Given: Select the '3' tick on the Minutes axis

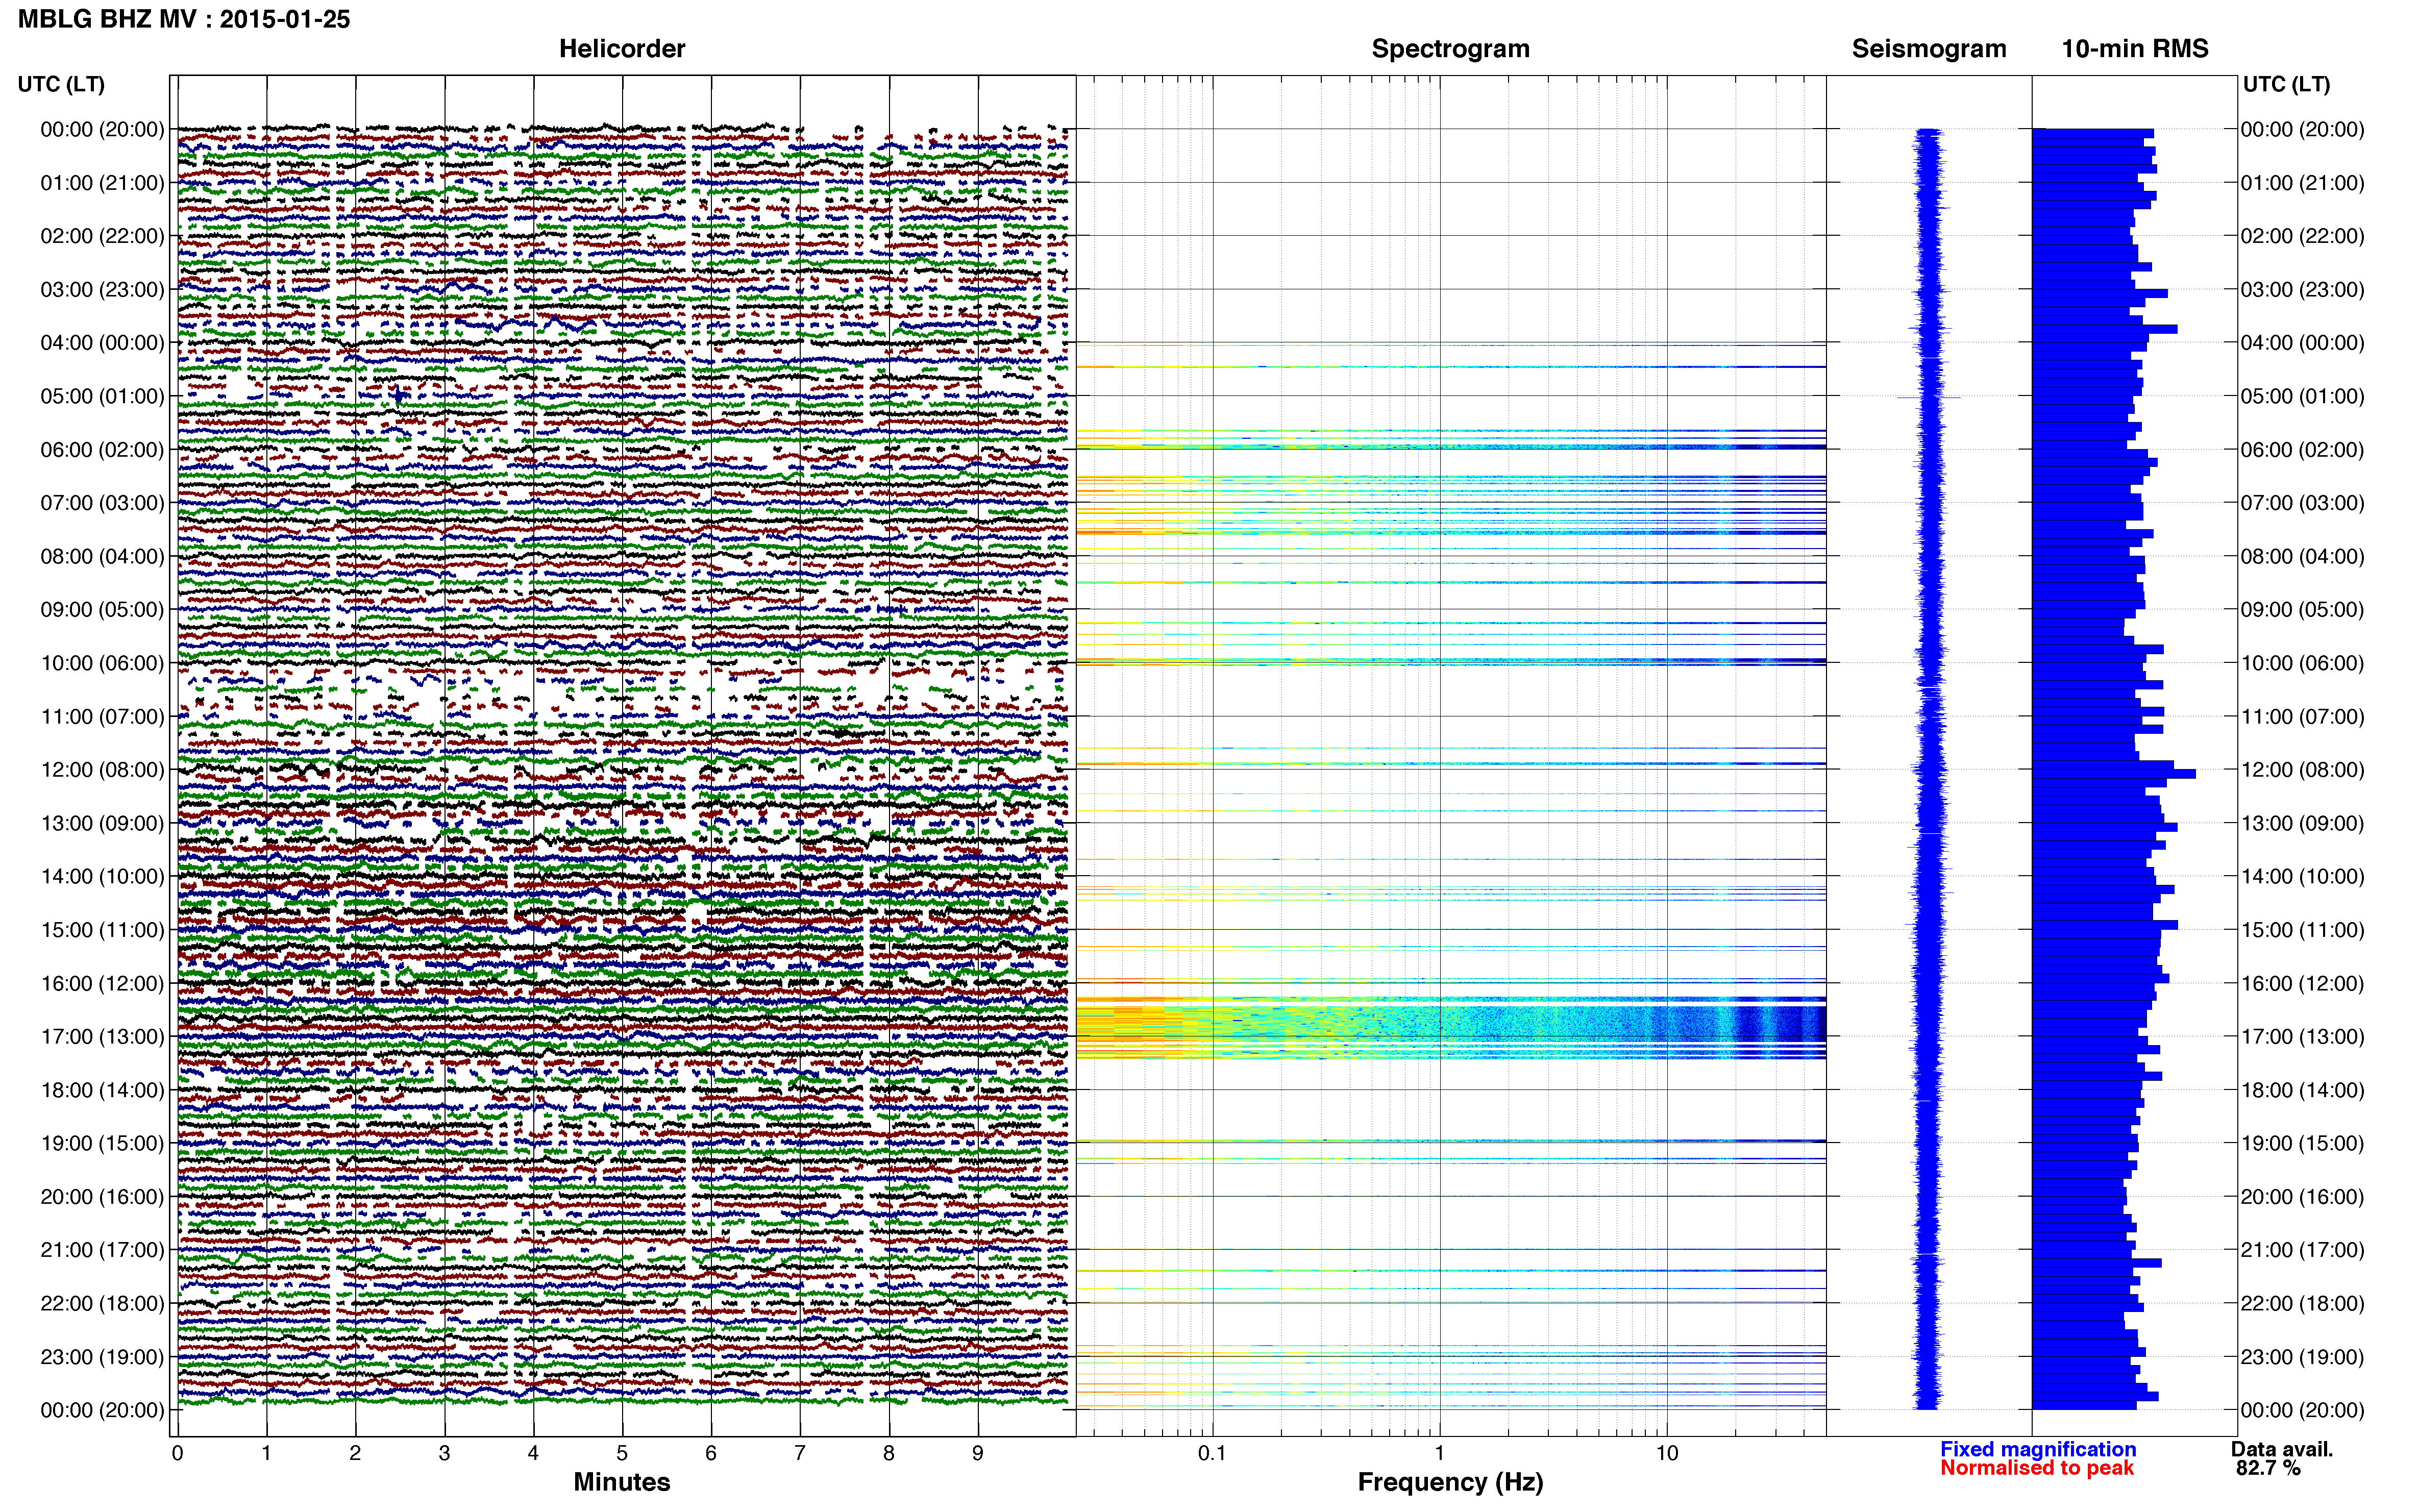Looking at the screenshot, I should (x=444, y=1453).
